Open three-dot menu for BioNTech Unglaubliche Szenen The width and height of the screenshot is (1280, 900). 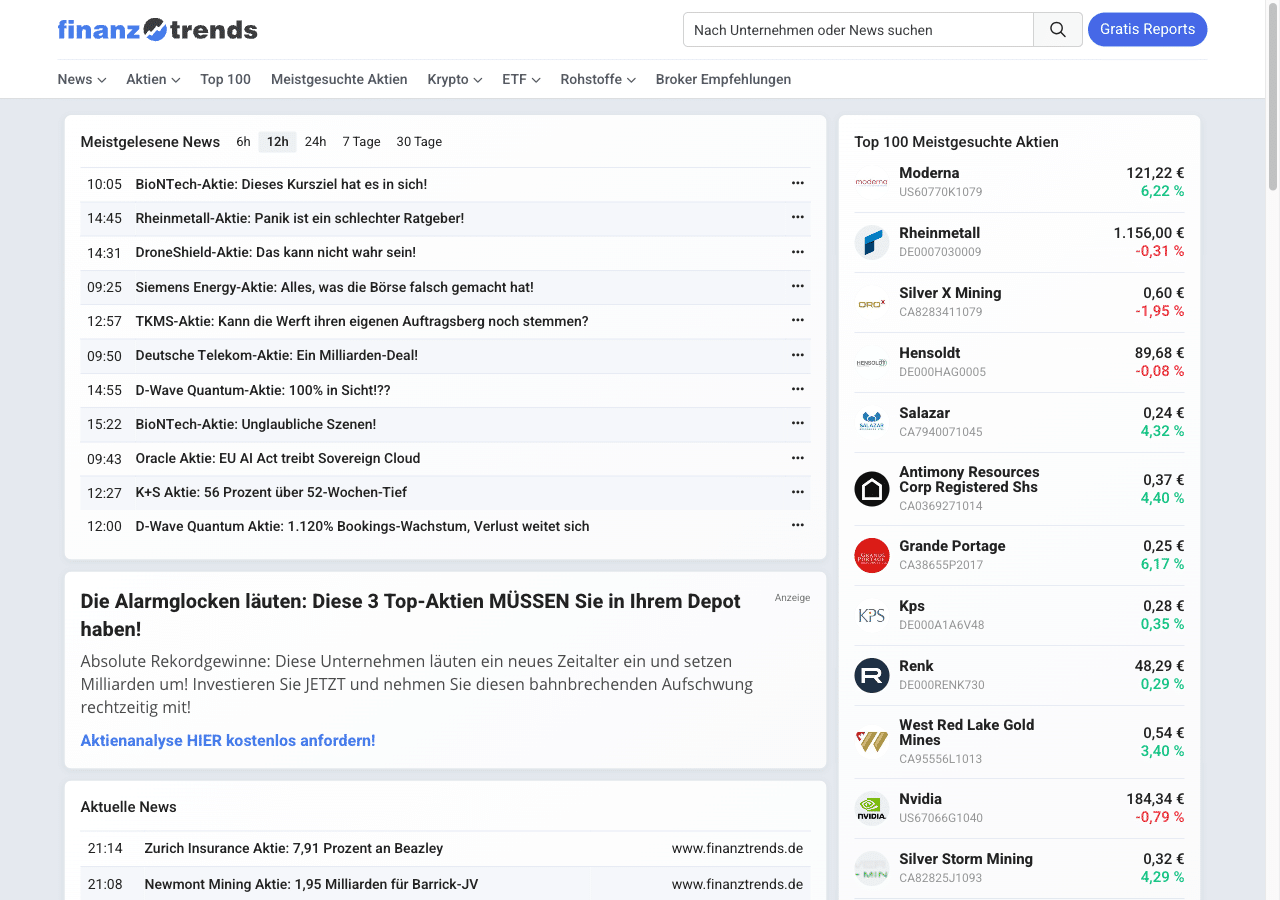(798, 423)
